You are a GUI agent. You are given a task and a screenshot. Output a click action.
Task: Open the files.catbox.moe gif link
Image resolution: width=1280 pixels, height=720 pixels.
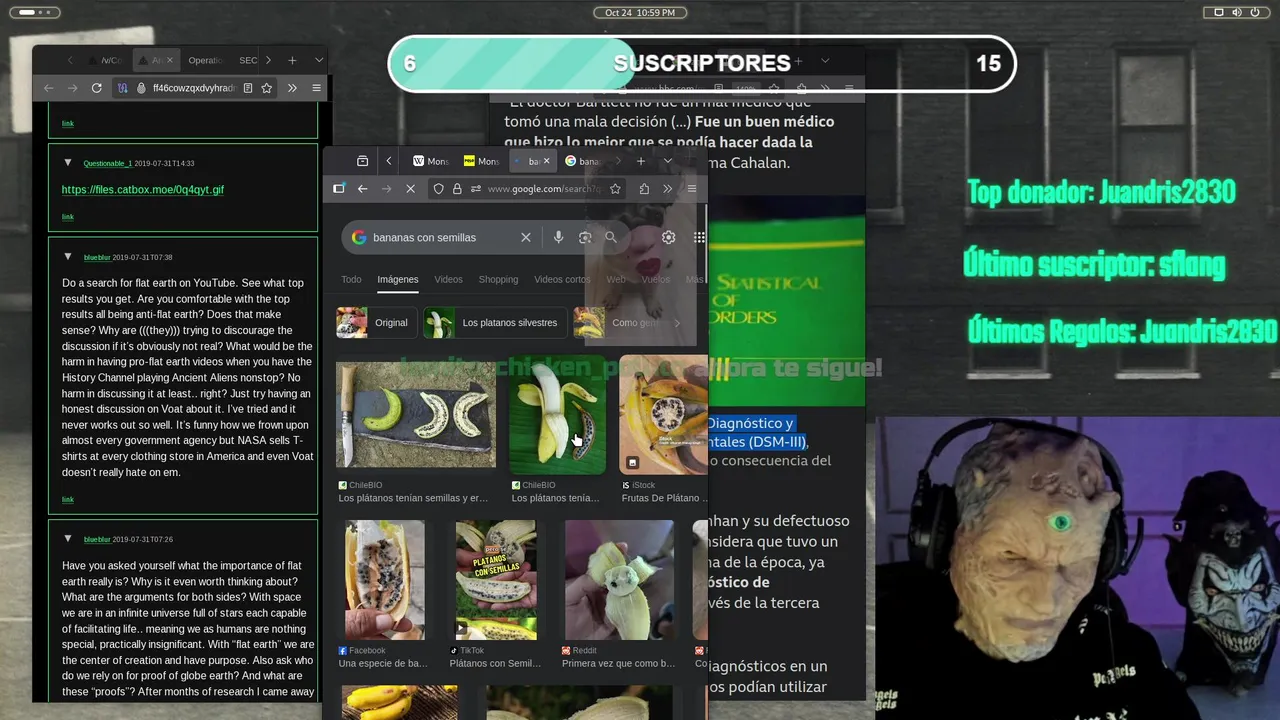click(x=143, y=189)
